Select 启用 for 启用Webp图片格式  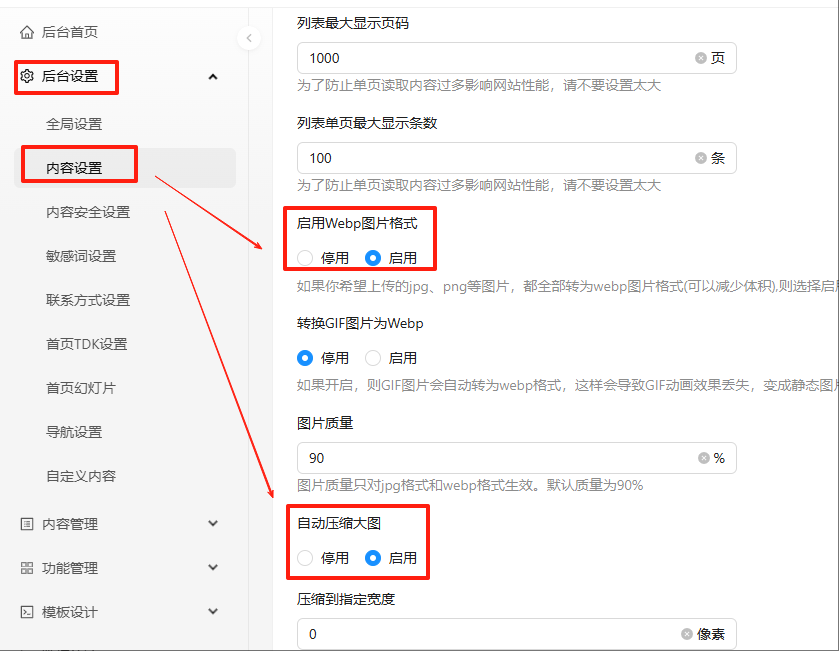coord(373,258)
